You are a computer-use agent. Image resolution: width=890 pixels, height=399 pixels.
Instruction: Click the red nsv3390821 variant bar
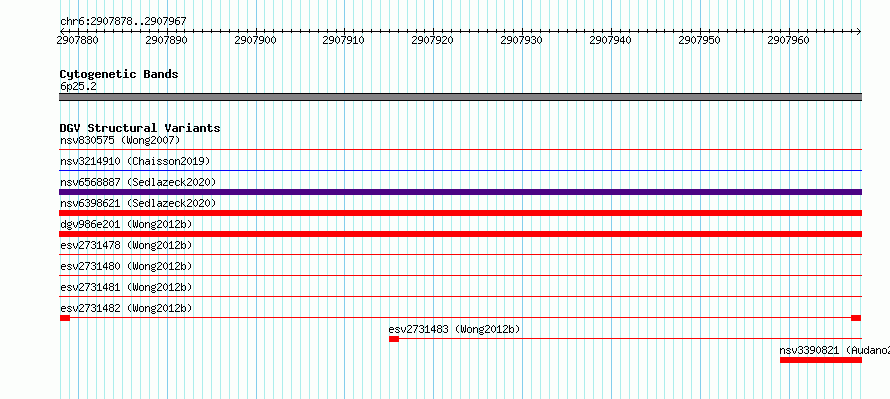(821, 360)
